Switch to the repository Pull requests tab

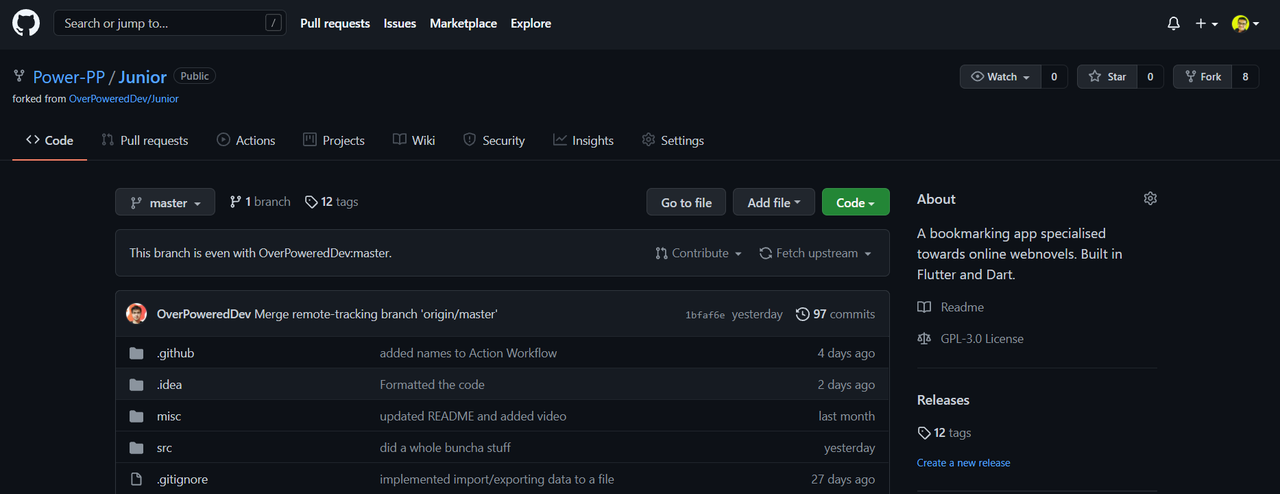[x=144, y=140]
